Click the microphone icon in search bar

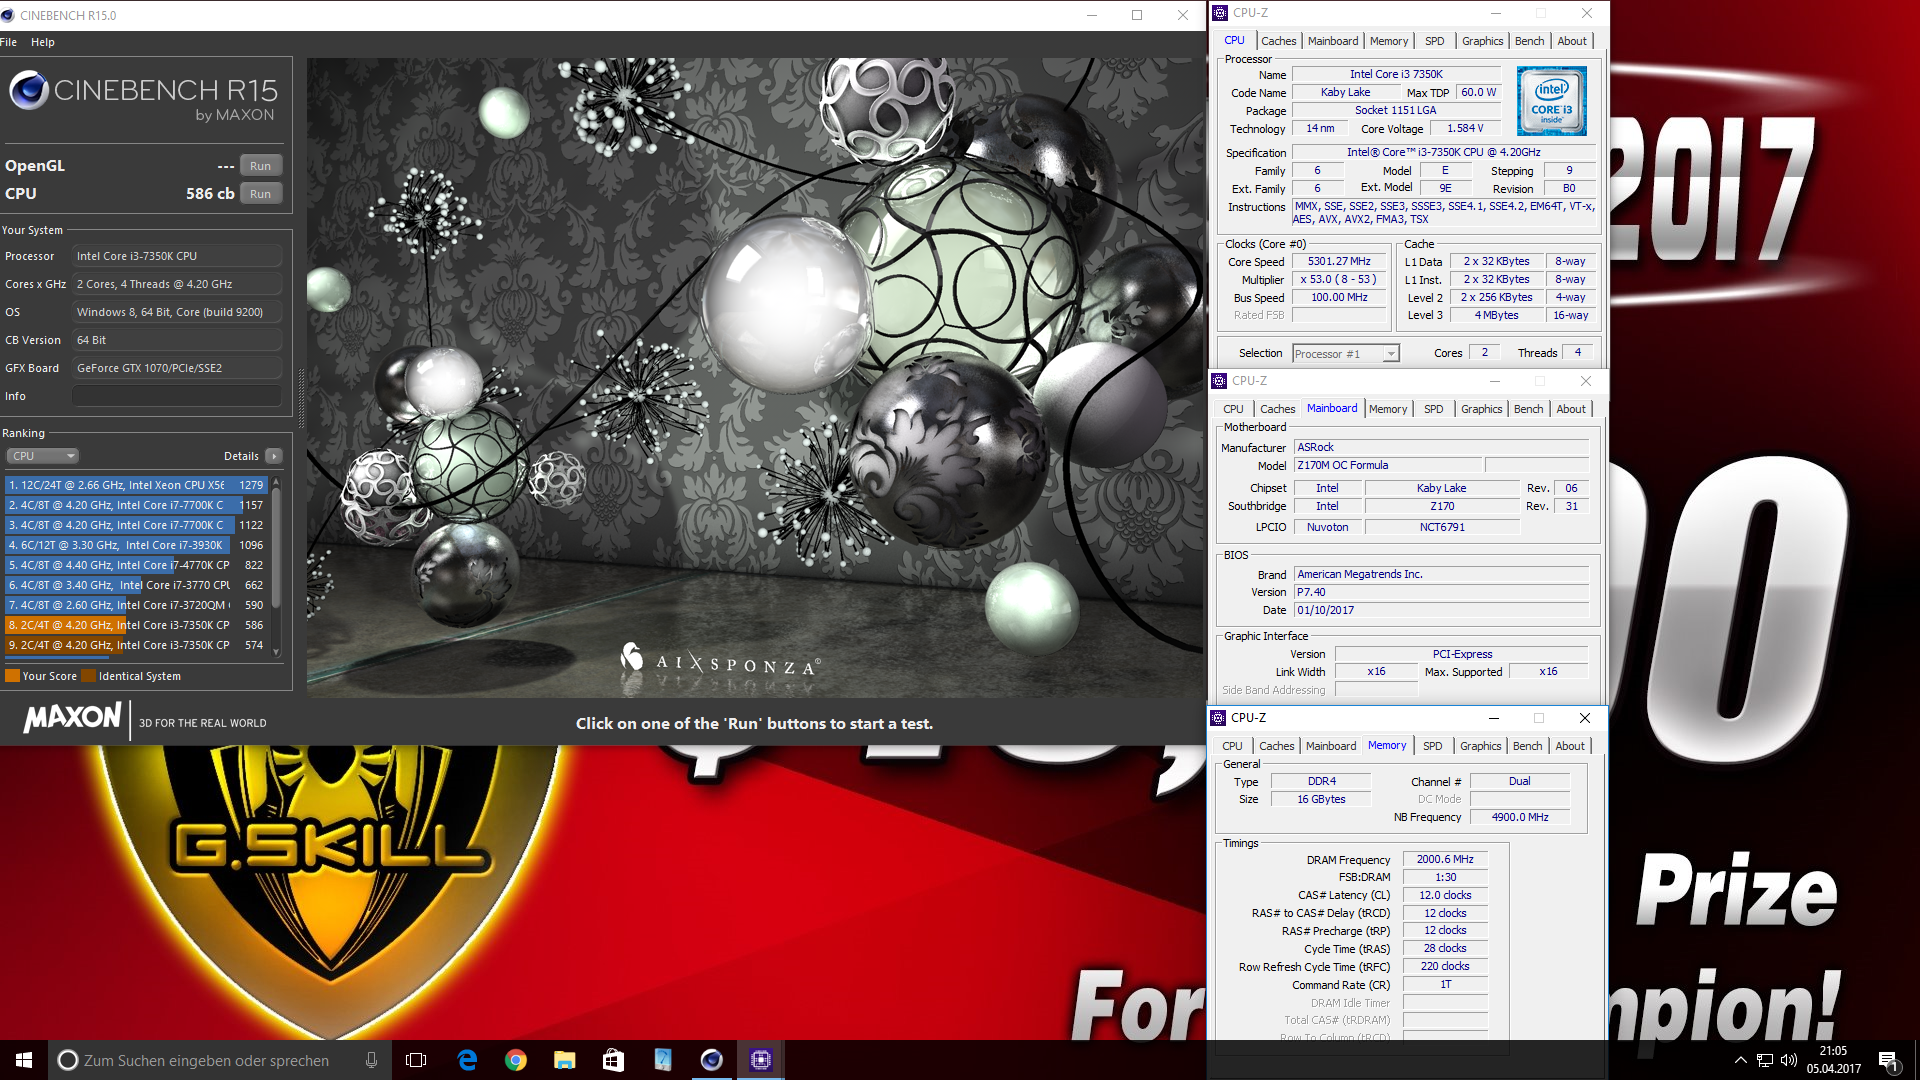[x=372, y=1060]
